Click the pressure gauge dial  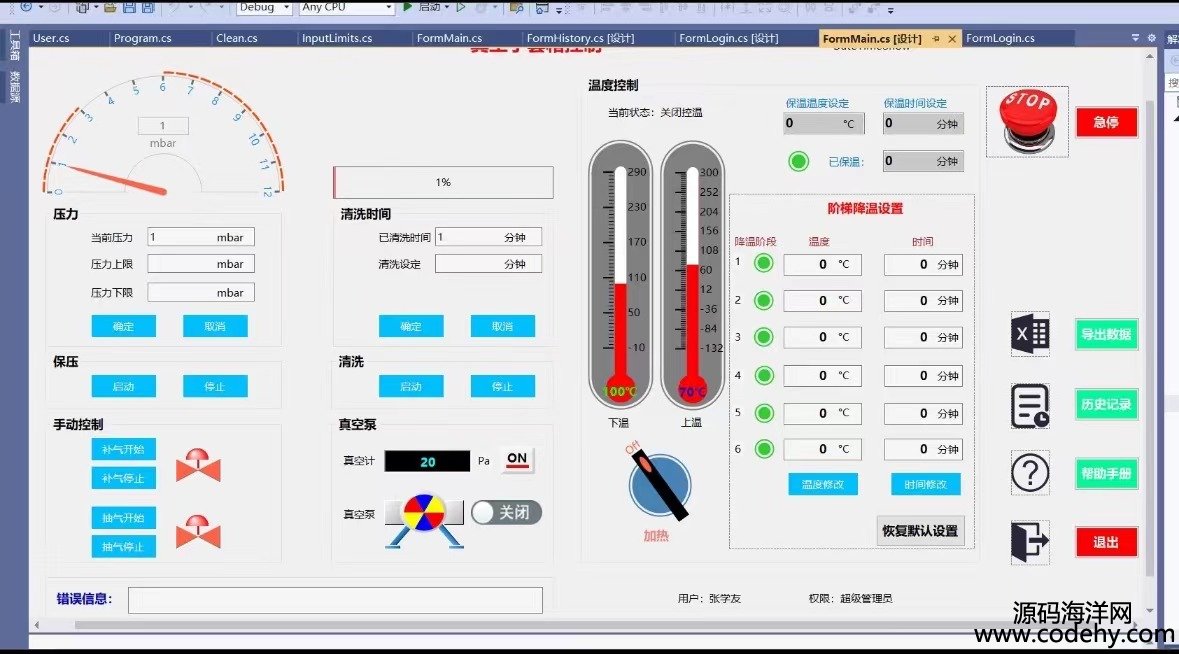163,134
